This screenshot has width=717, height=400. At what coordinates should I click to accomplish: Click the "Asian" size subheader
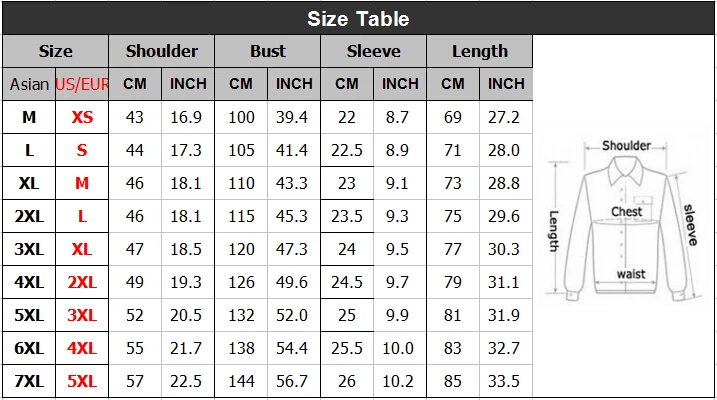click(29, 84)
